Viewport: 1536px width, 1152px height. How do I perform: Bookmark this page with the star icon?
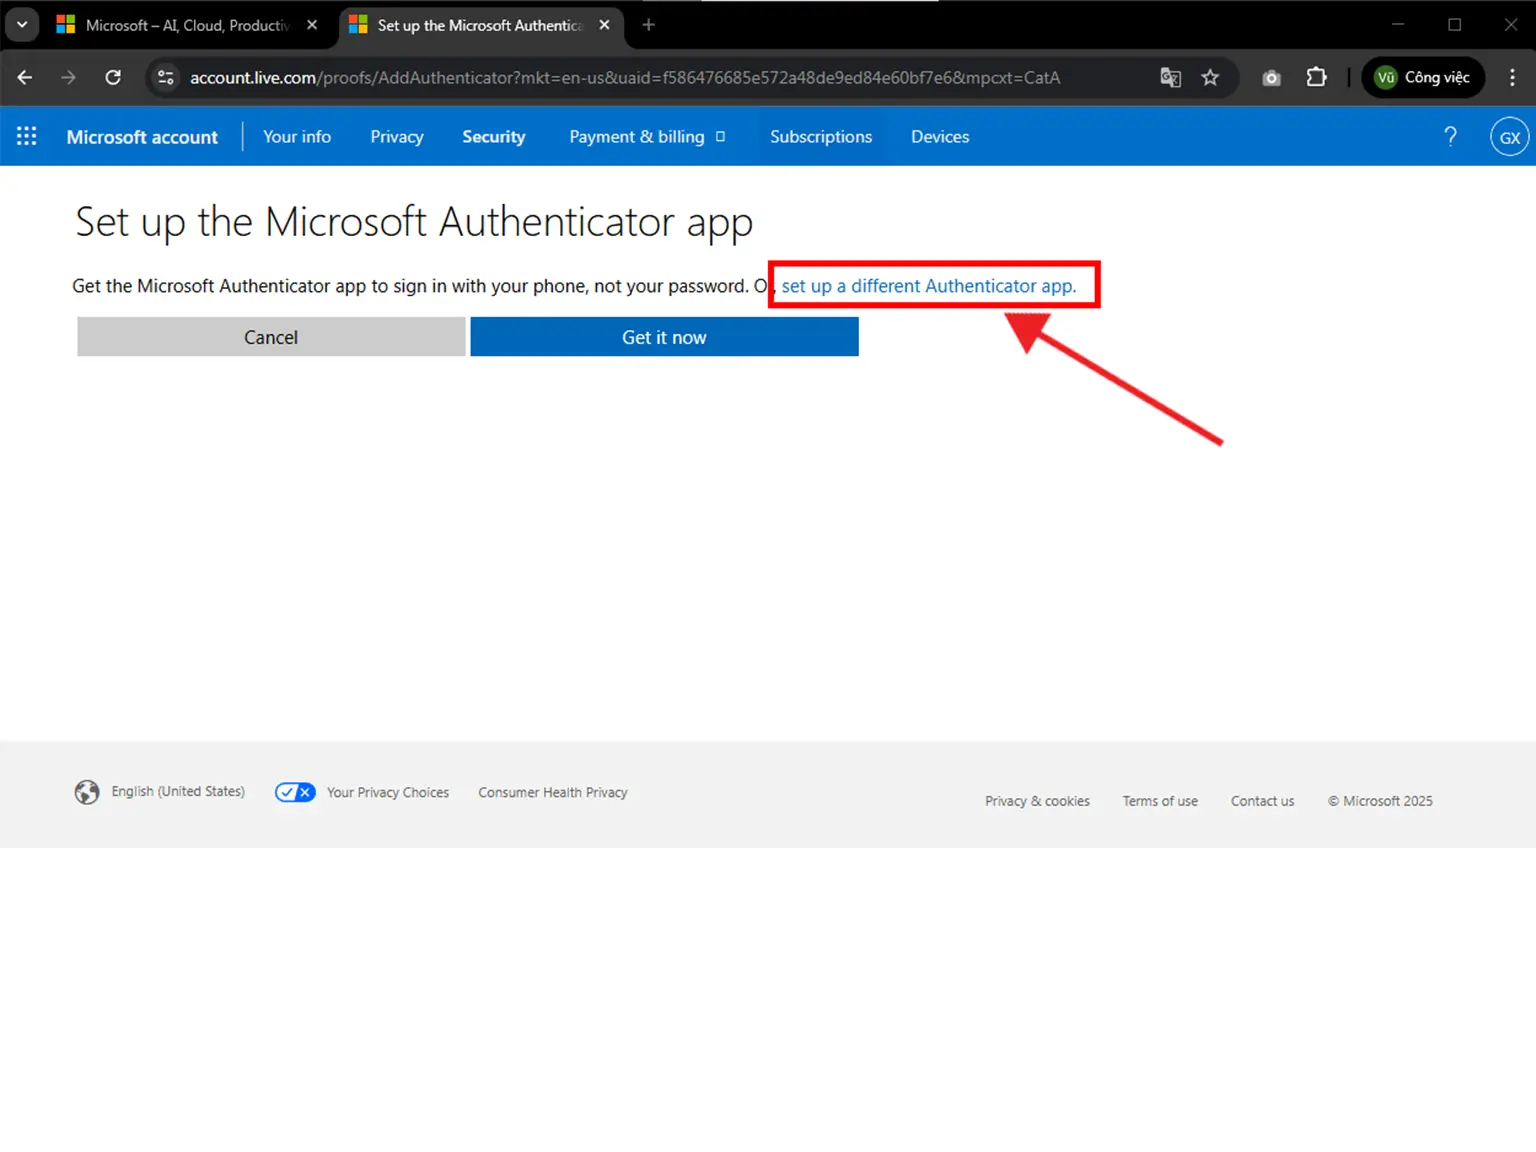pos(1210,77)
